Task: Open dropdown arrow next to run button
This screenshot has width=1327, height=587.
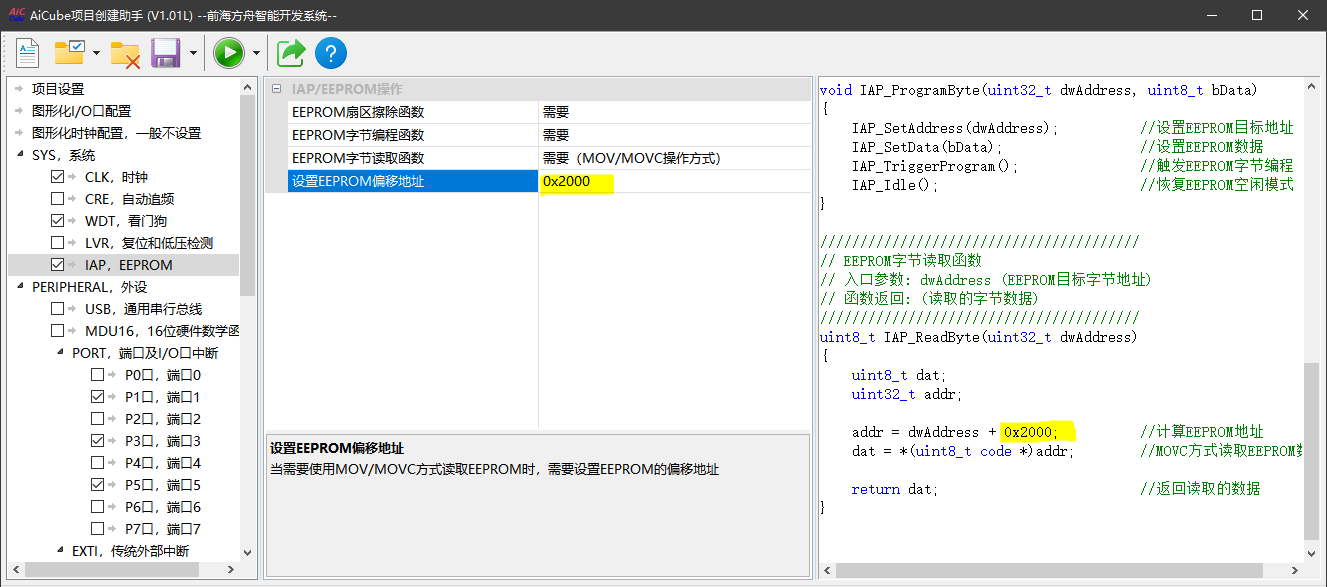Action: pyautogui.click(x=256, y=53)
